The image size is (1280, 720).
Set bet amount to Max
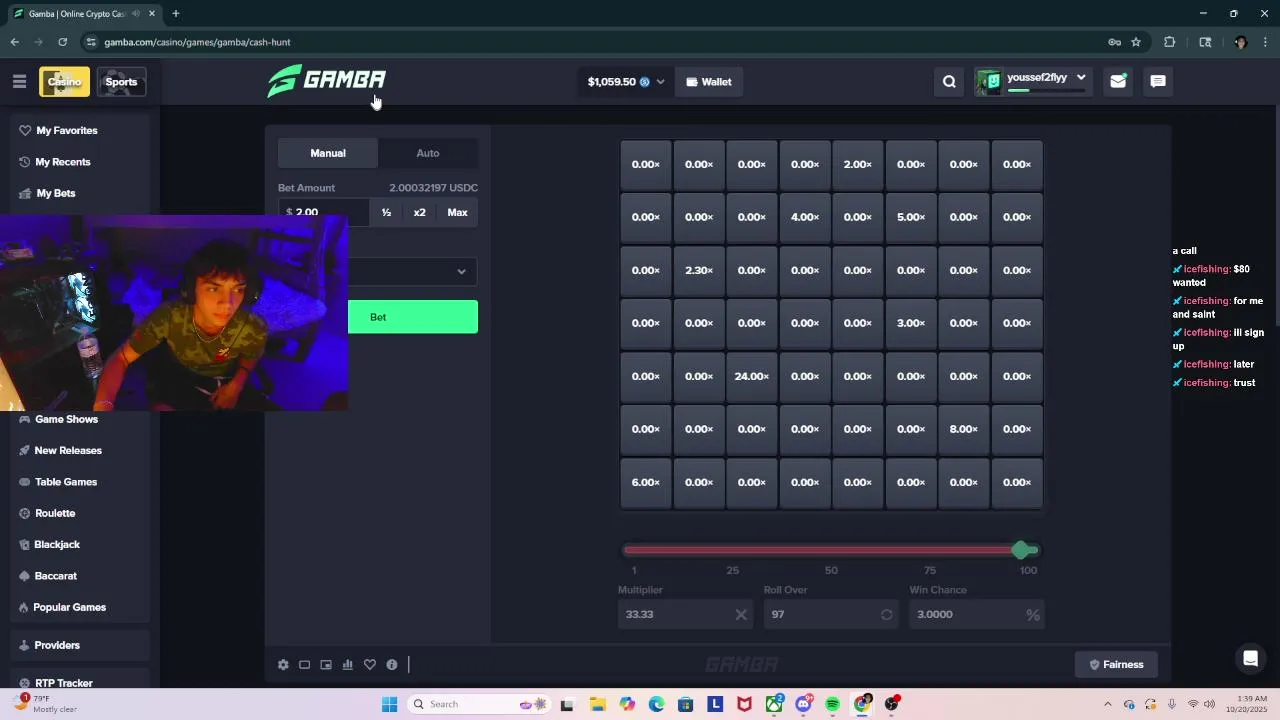point(457,213)
